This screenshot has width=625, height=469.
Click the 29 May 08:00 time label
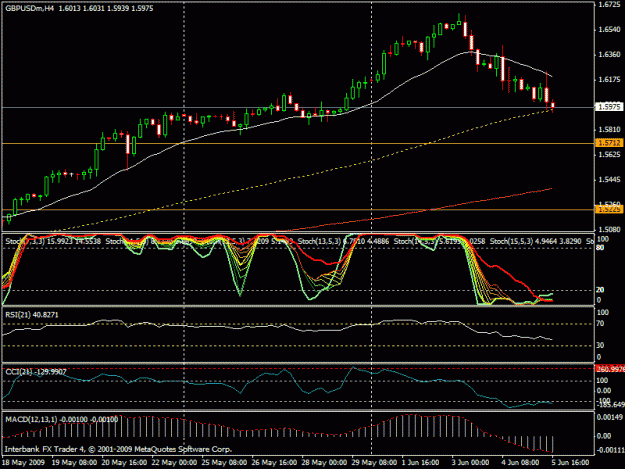click(374, 463)
